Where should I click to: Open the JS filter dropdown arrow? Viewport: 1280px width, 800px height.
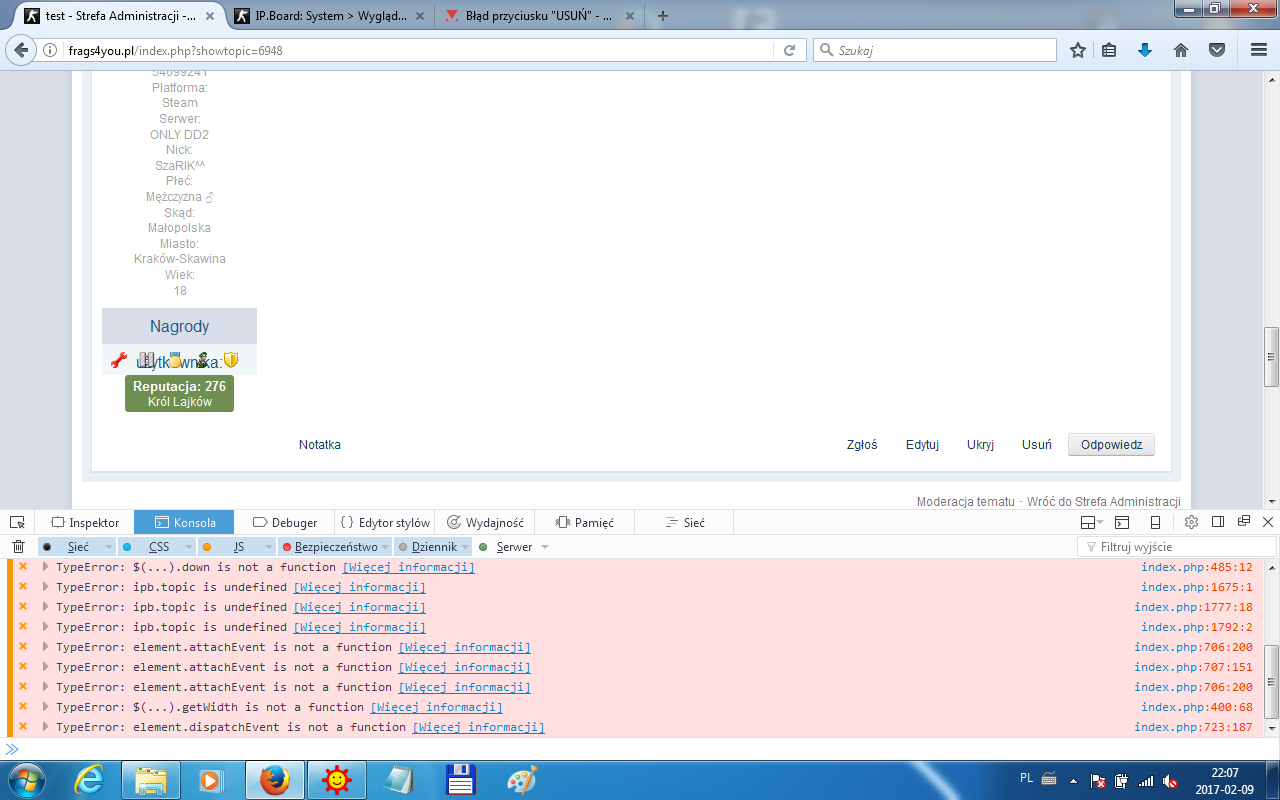pos(267,547)
